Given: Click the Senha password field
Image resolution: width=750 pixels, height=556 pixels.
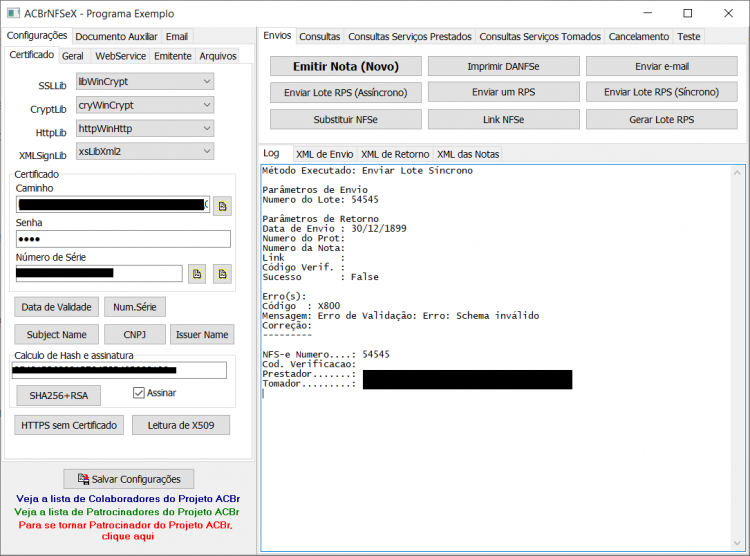Looking at the screenshot, I should pyautogui.click(x=123, y=239).
